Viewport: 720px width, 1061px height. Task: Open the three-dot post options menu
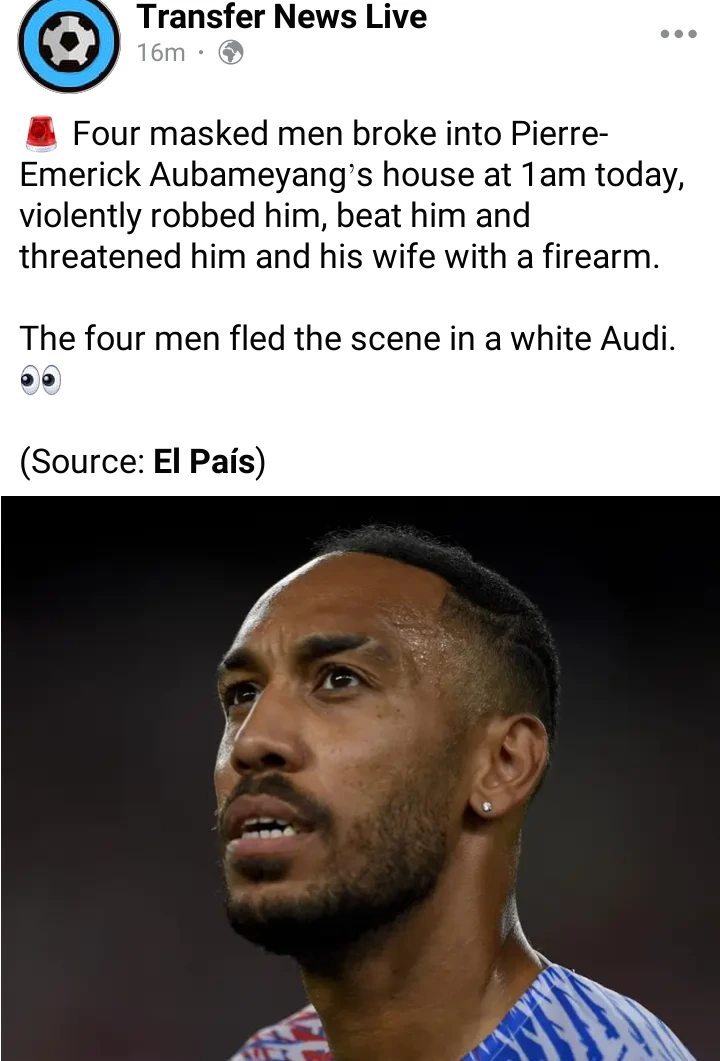tap(679, 34)
